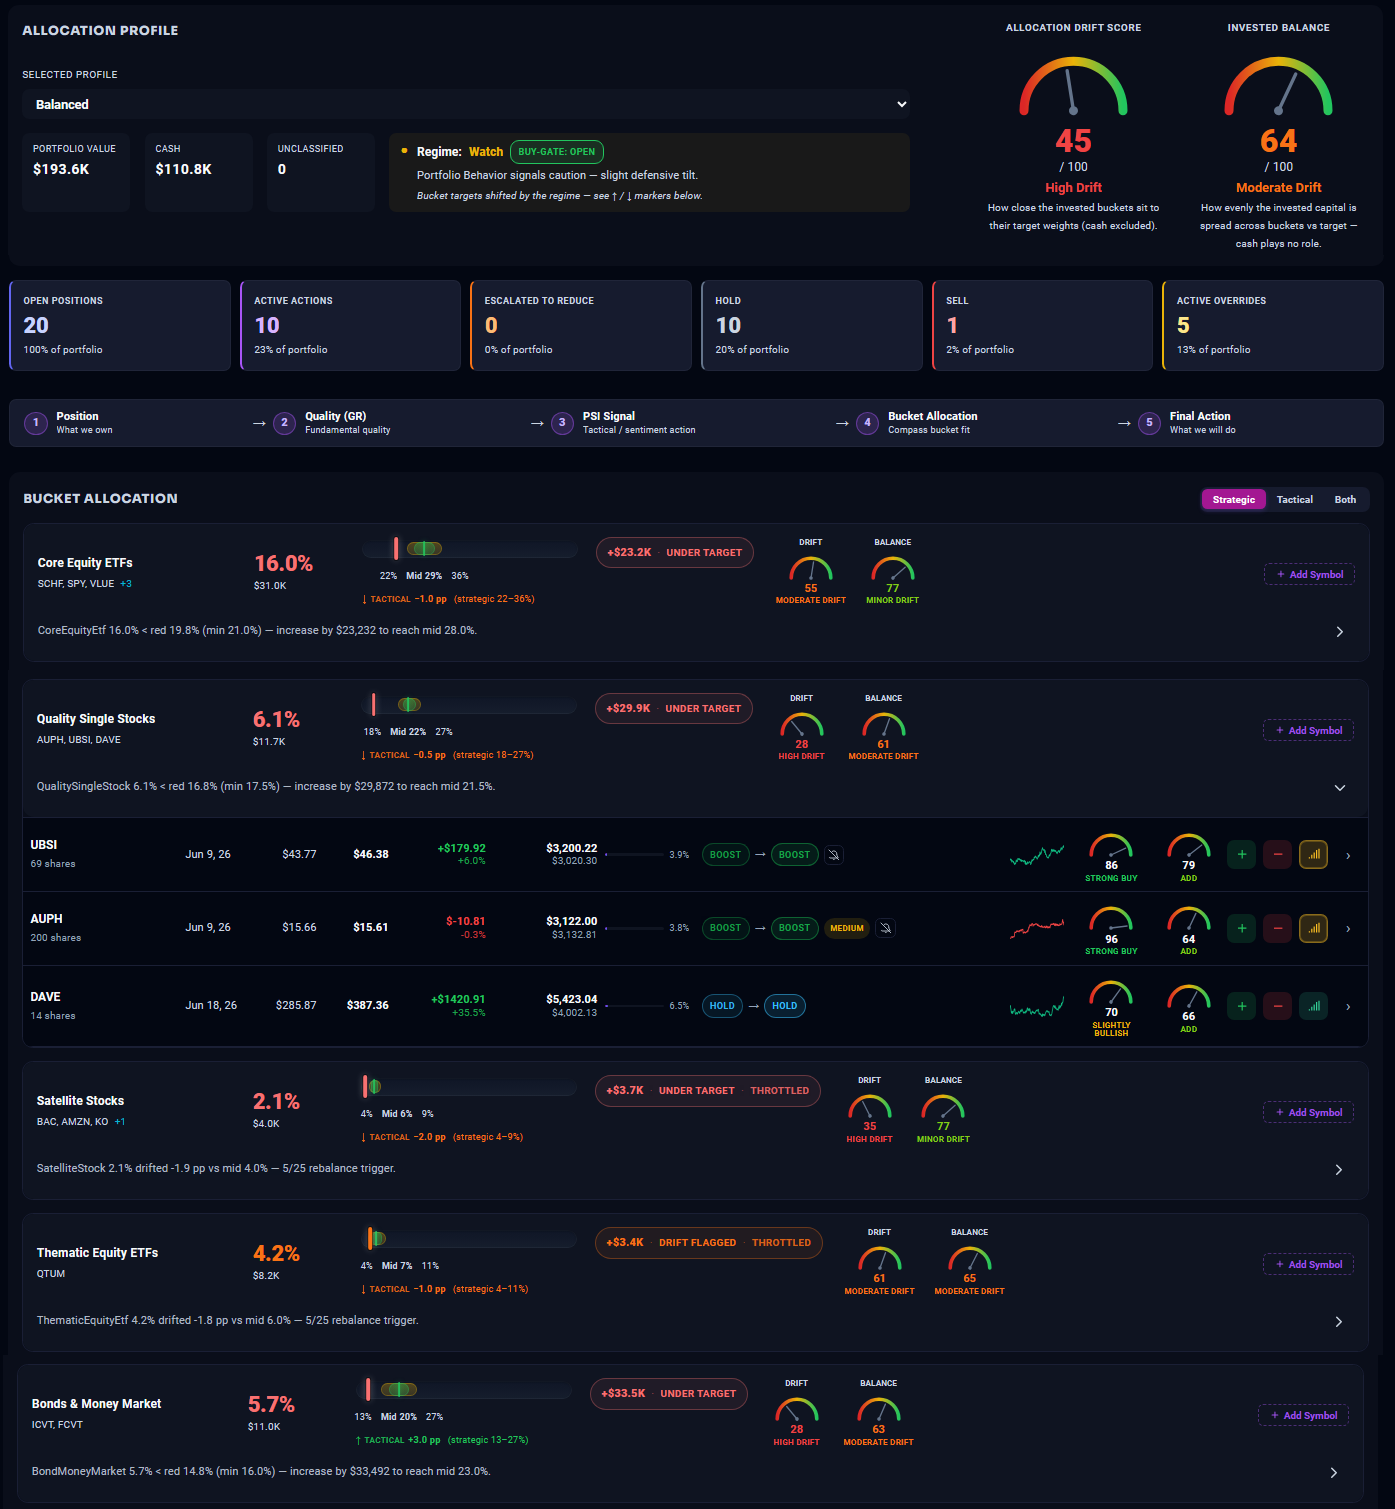Select the Both view toggle
This screenshot has width=1395, height=1509.
point(1345,500)
